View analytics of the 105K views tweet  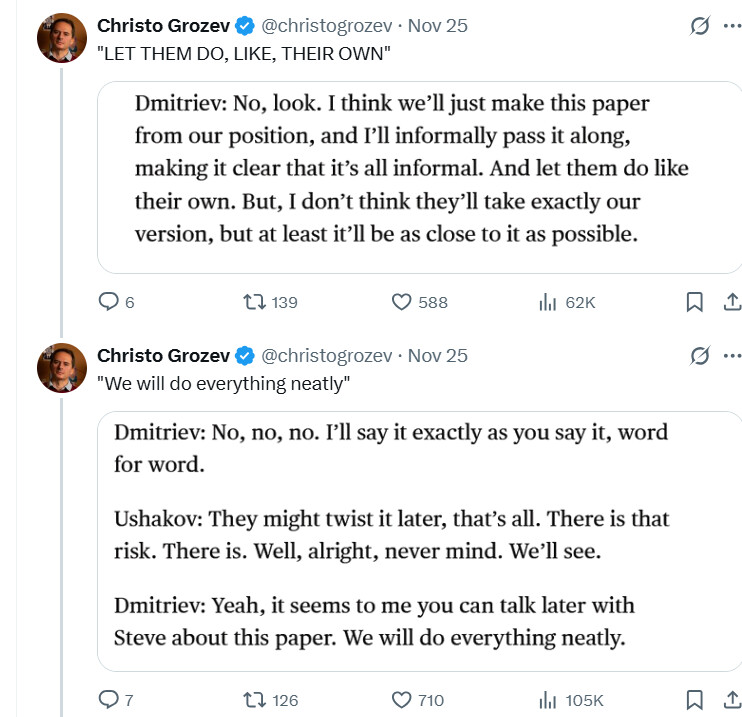(x=548, y=700)
